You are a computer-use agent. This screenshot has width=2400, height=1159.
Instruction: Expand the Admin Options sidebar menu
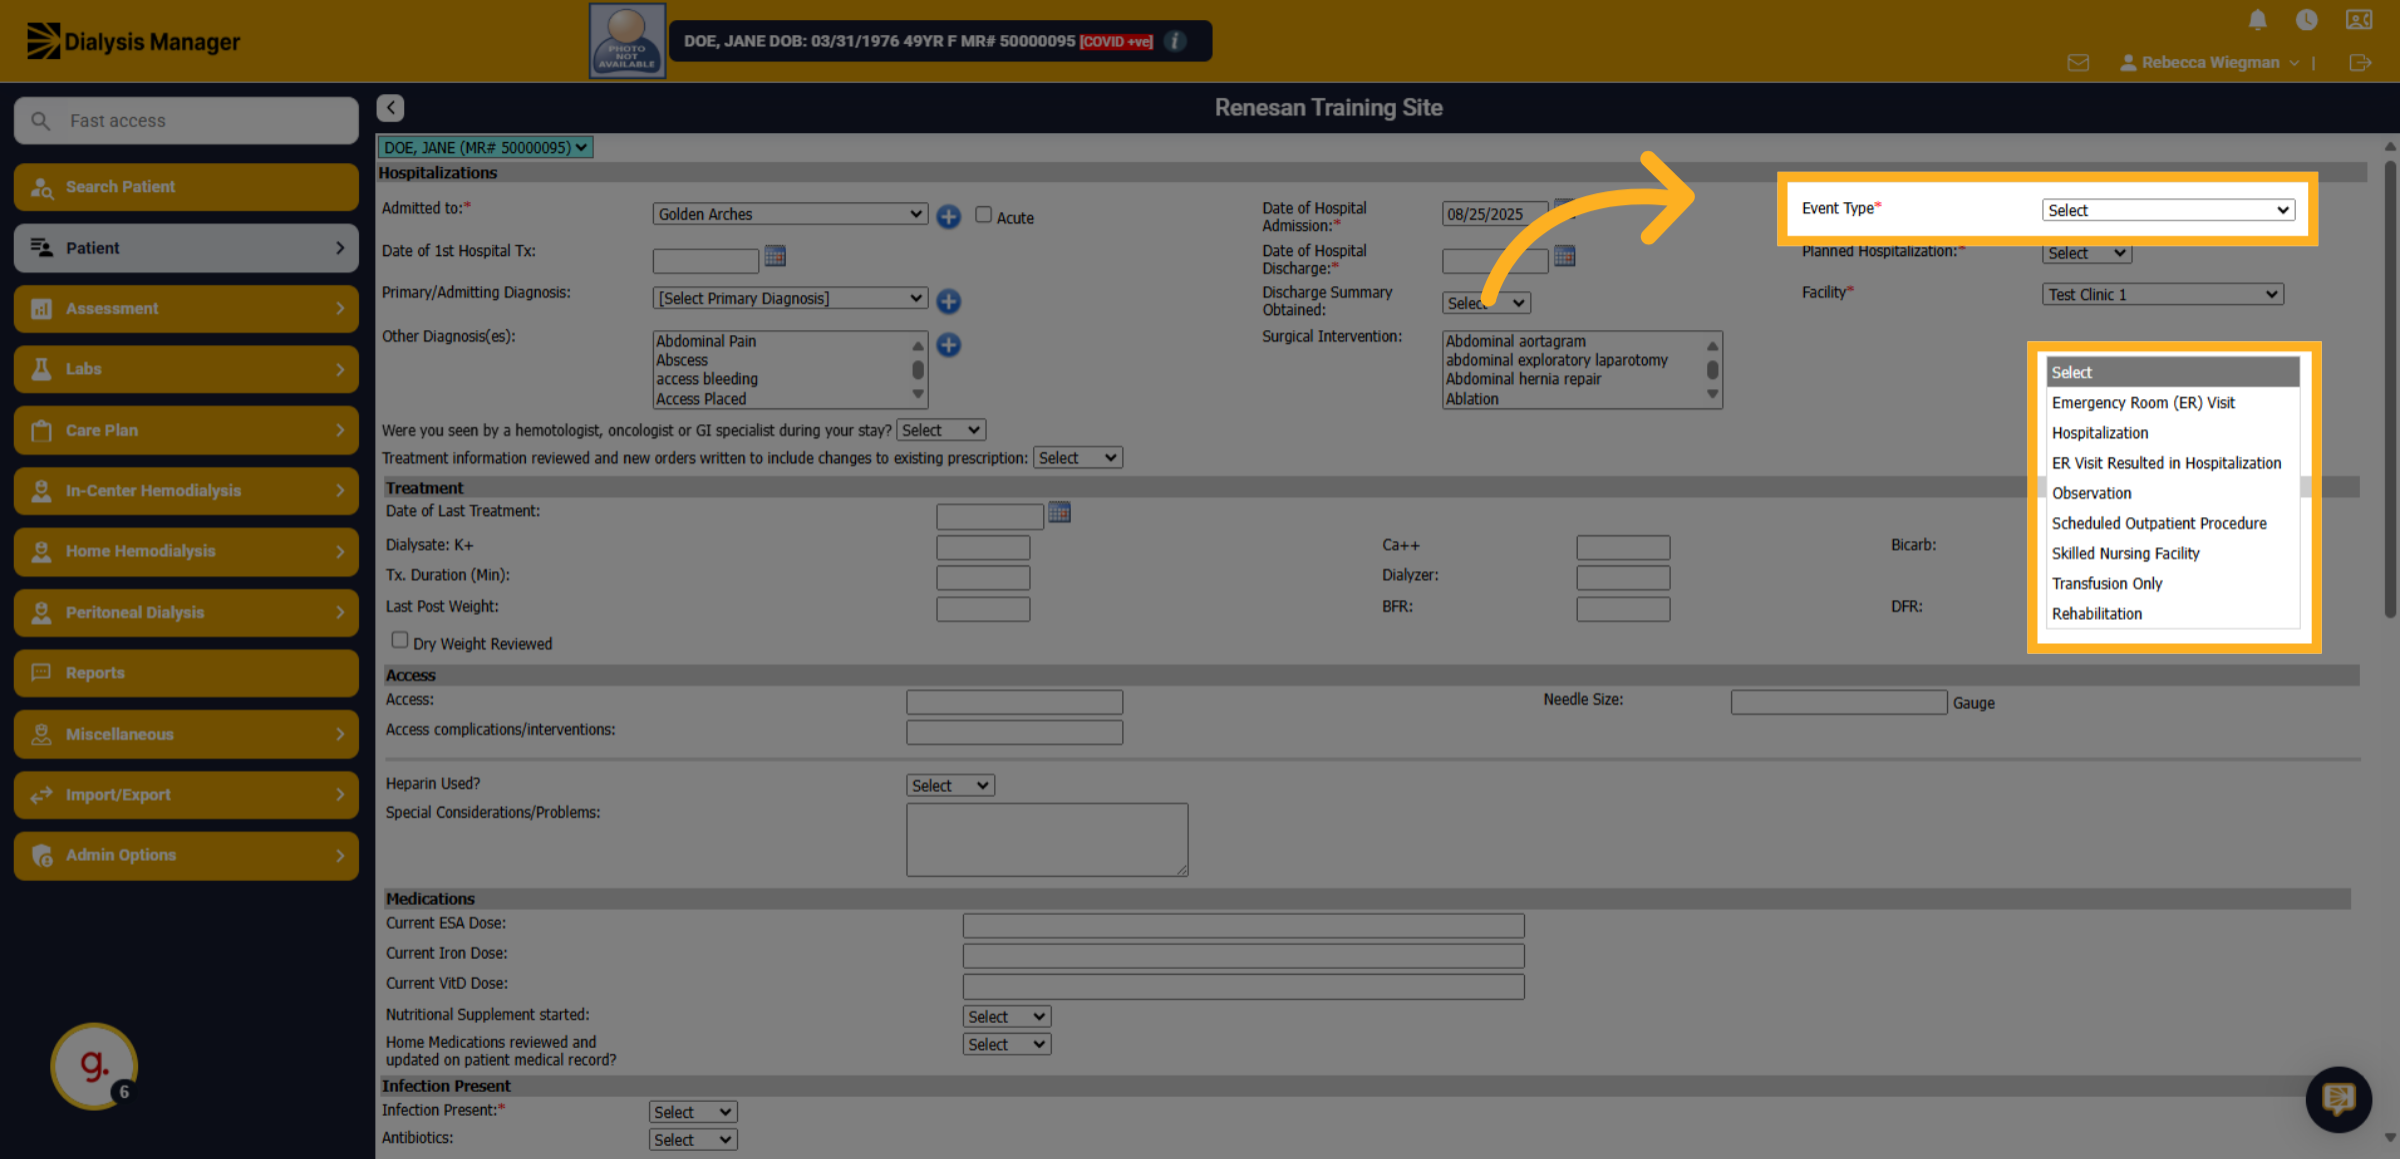pyautogui.click(x=186, y=855)
